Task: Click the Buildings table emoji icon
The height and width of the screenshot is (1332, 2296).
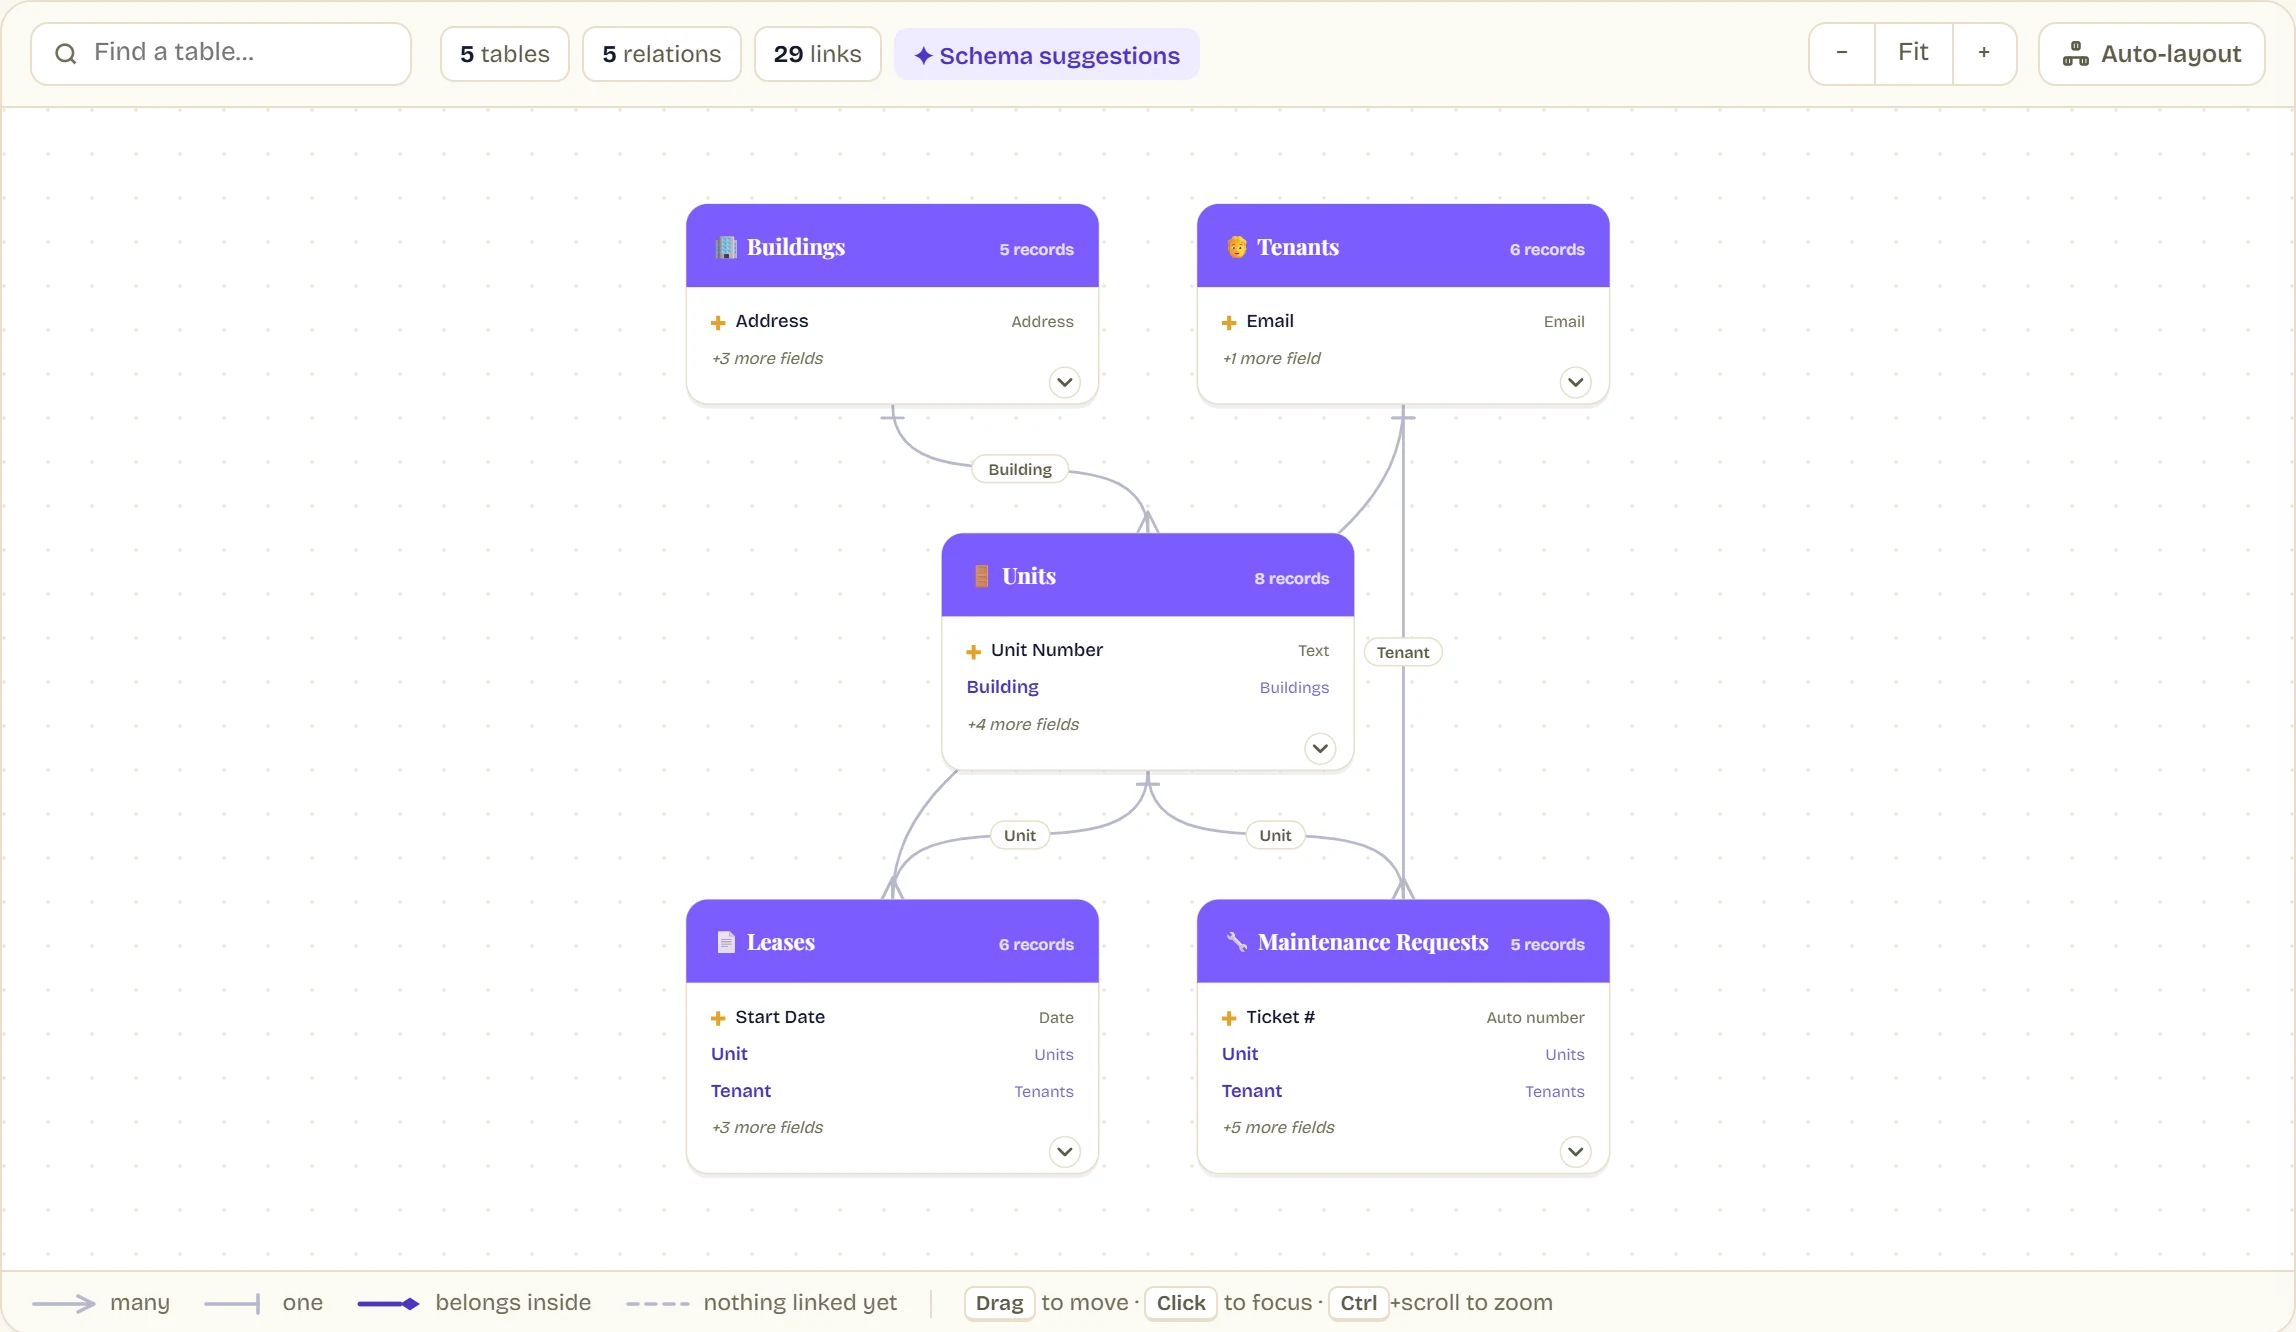Action: tap(726, 247)
